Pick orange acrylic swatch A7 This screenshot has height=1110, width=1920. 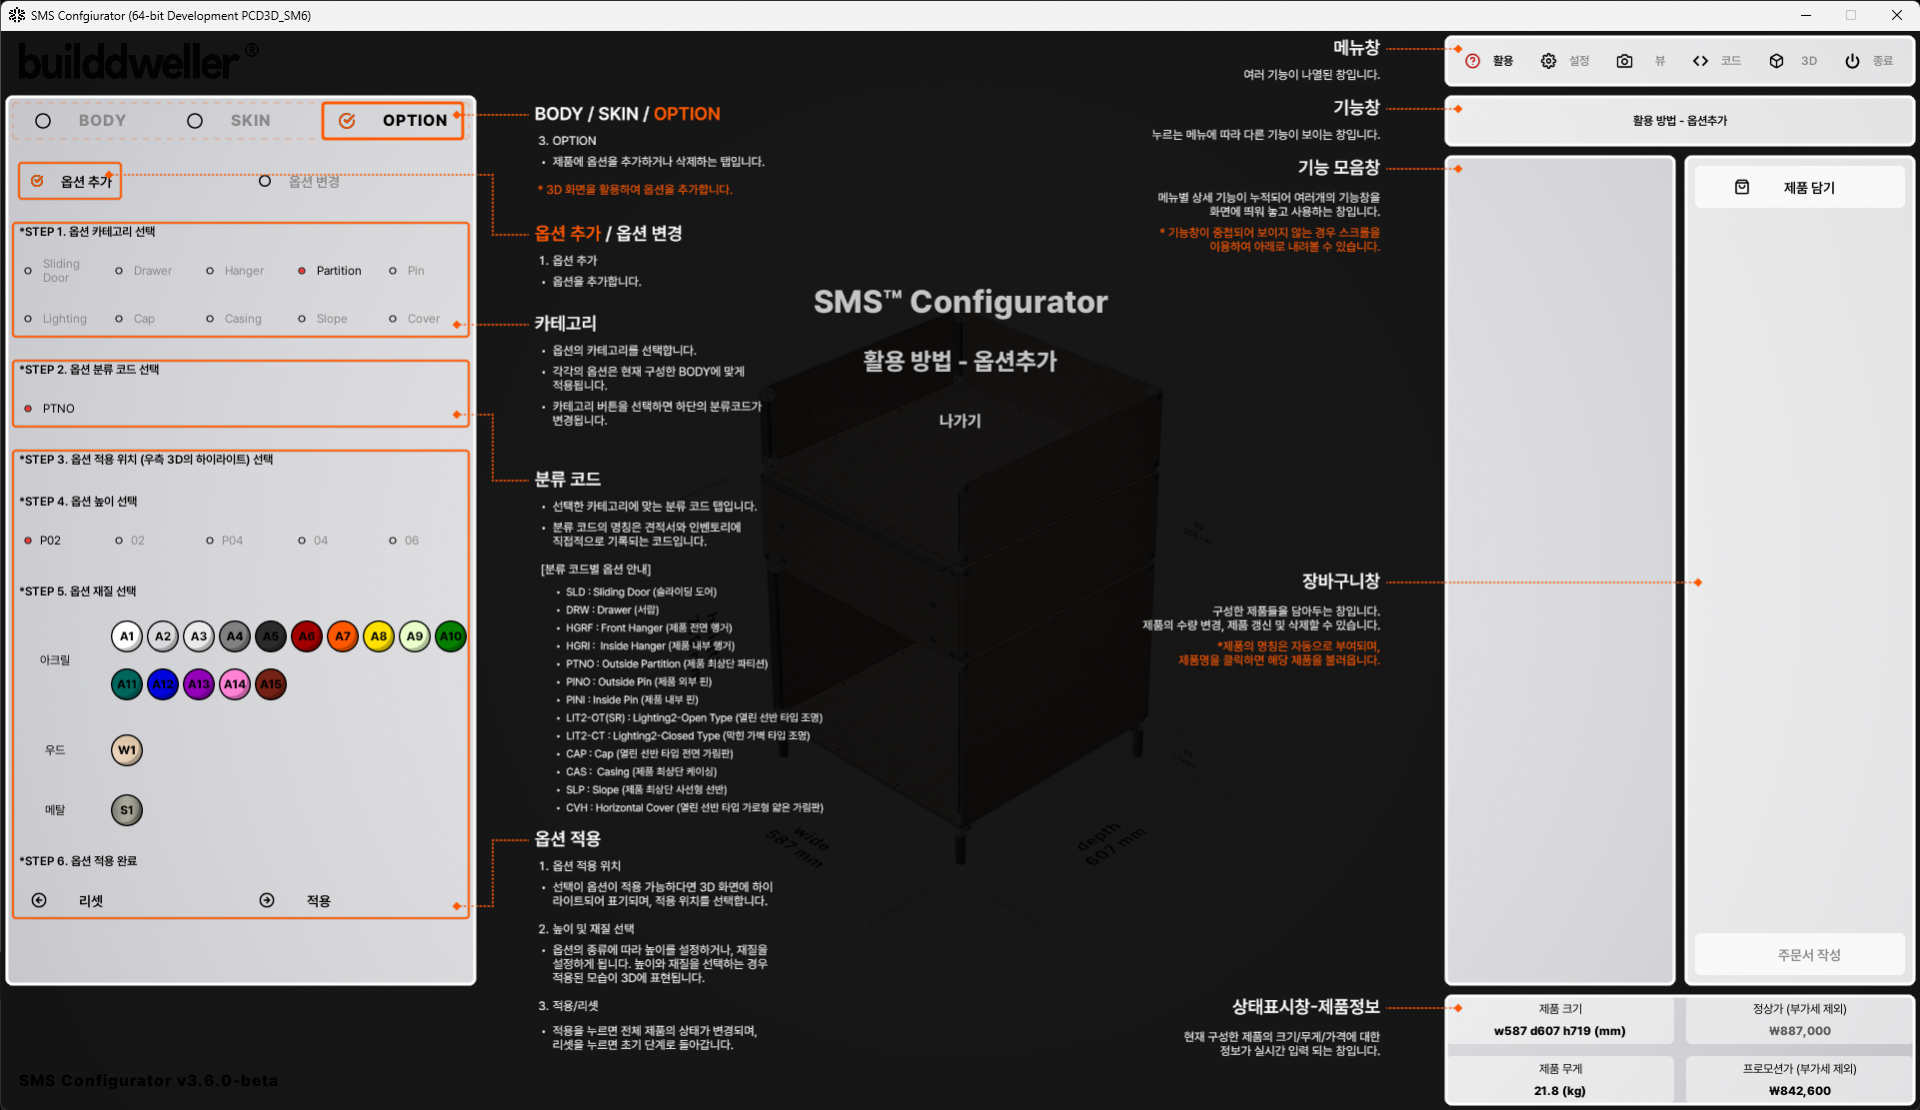click(x=343, y=636)
